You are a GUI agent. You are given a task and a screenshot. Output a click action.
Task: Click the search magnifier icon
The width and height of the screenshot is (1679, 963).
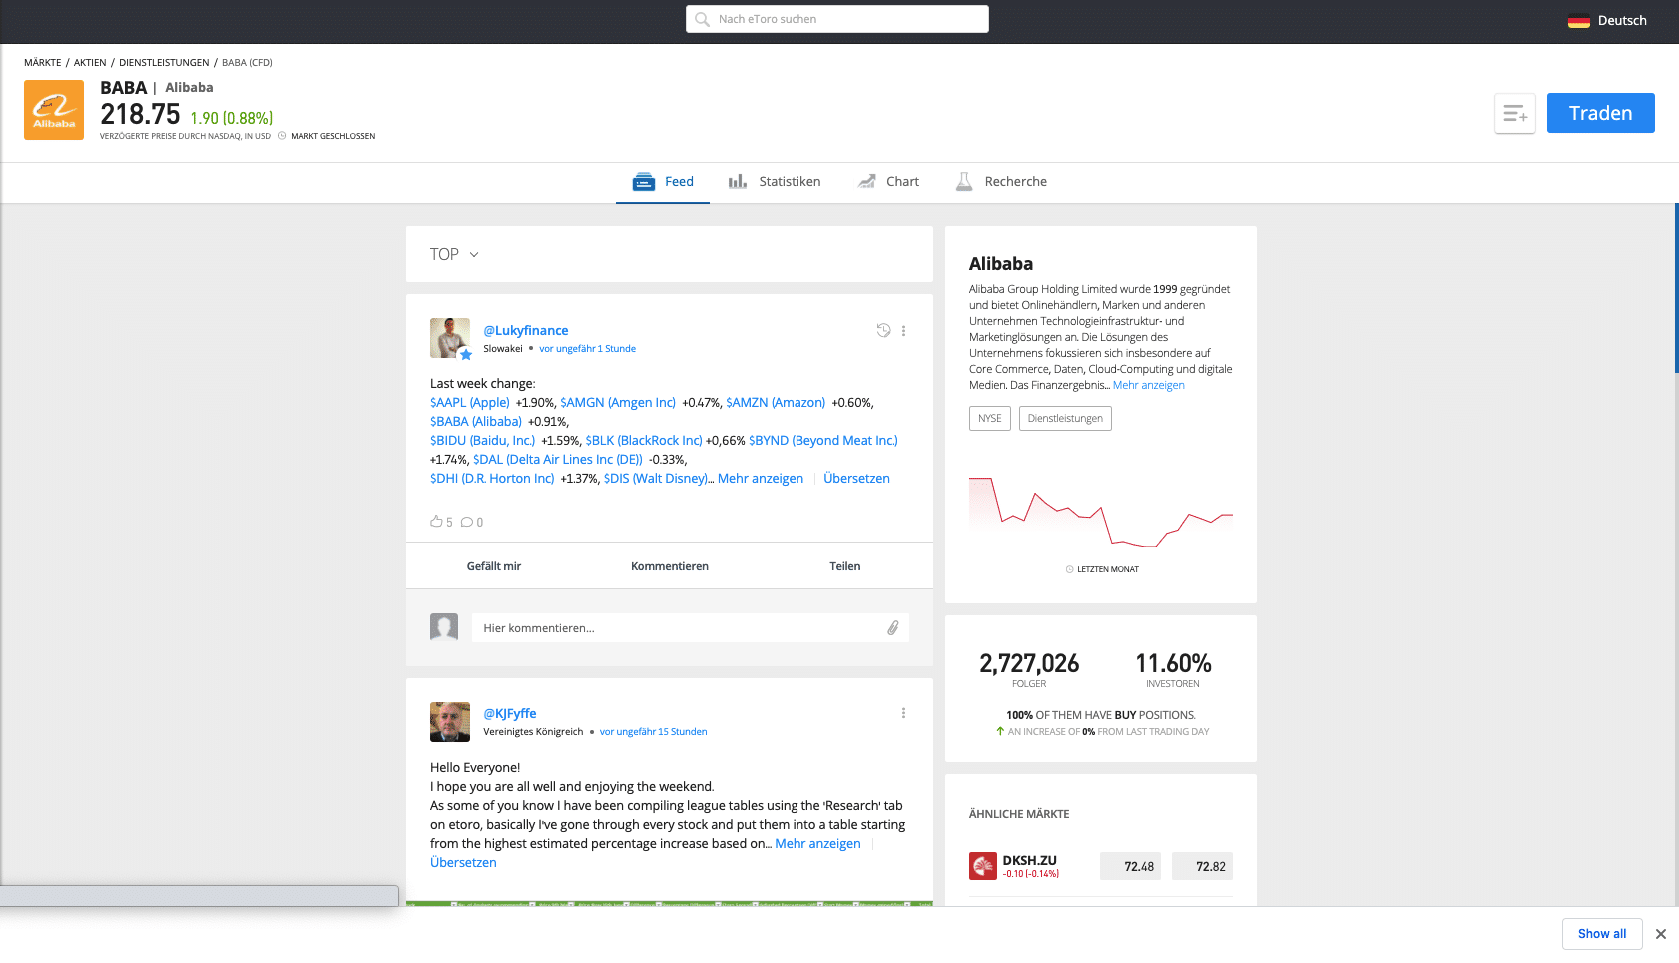click(x=702, y=19)
